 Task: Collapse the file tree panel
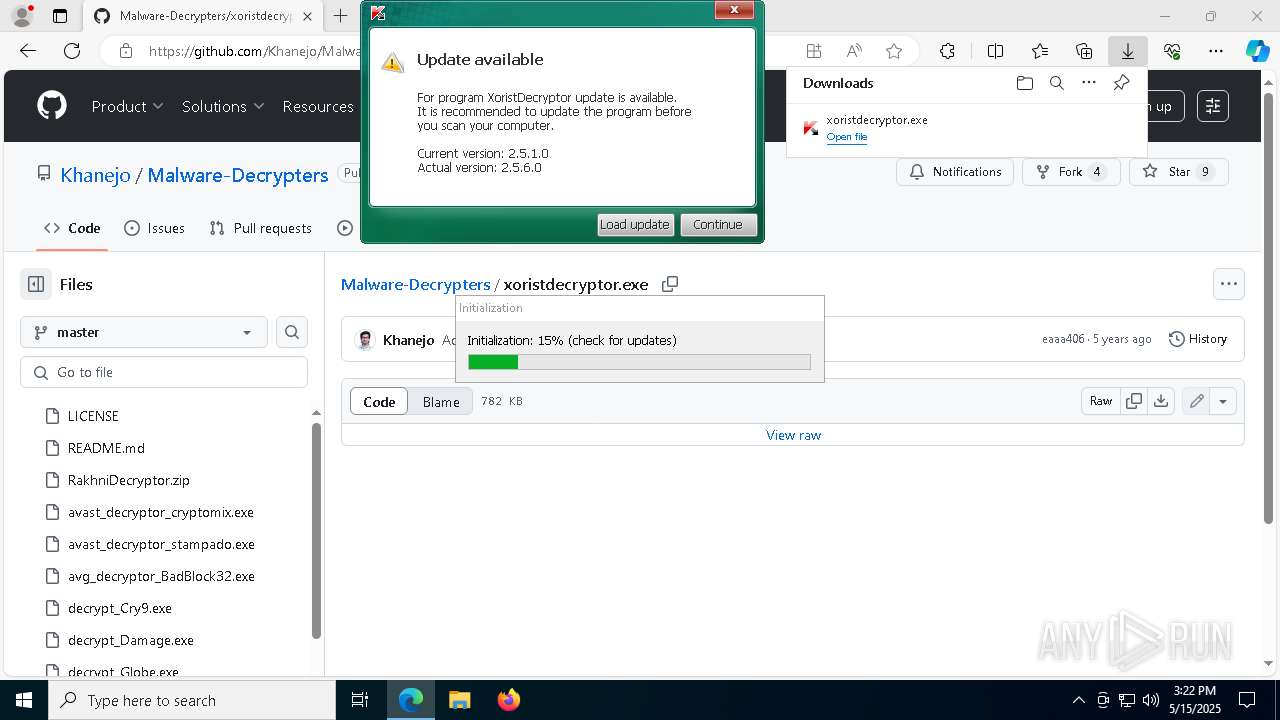(36, 284)
